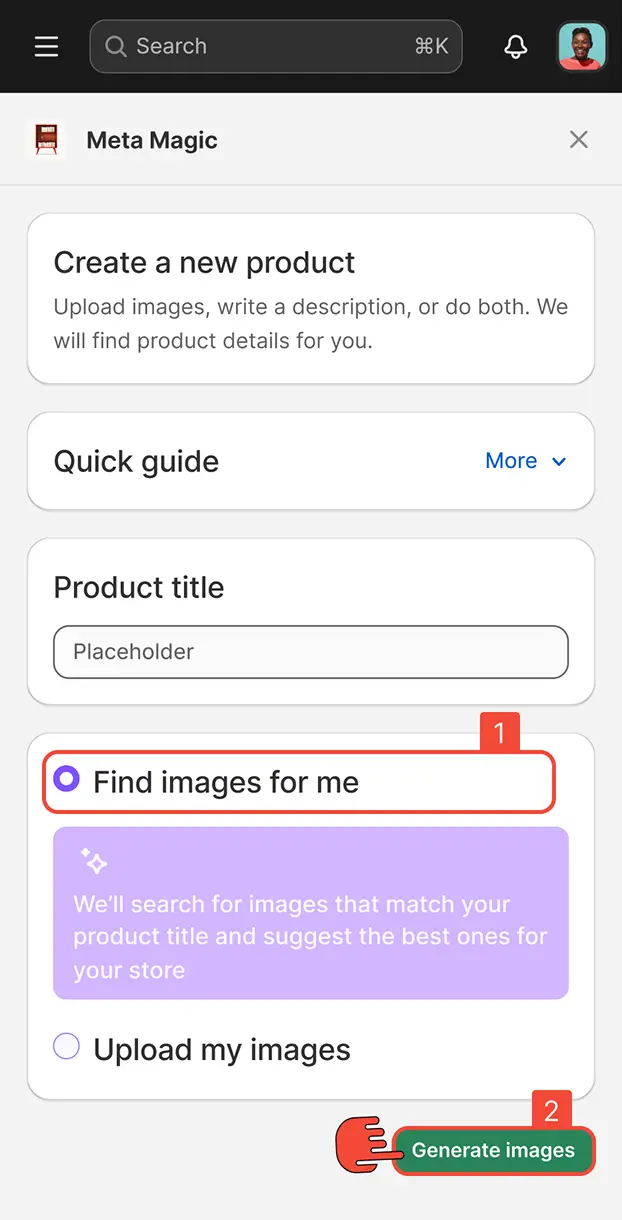Viewport: 622px width, 1220px height.
Task: Click the "Quick guide" heading
Action: (136, 462)
